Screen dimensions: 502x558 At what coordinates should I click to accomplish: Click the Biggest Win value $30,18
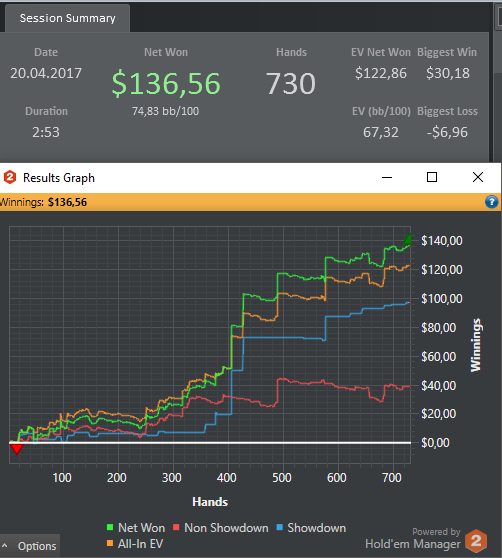pos(448,73)
